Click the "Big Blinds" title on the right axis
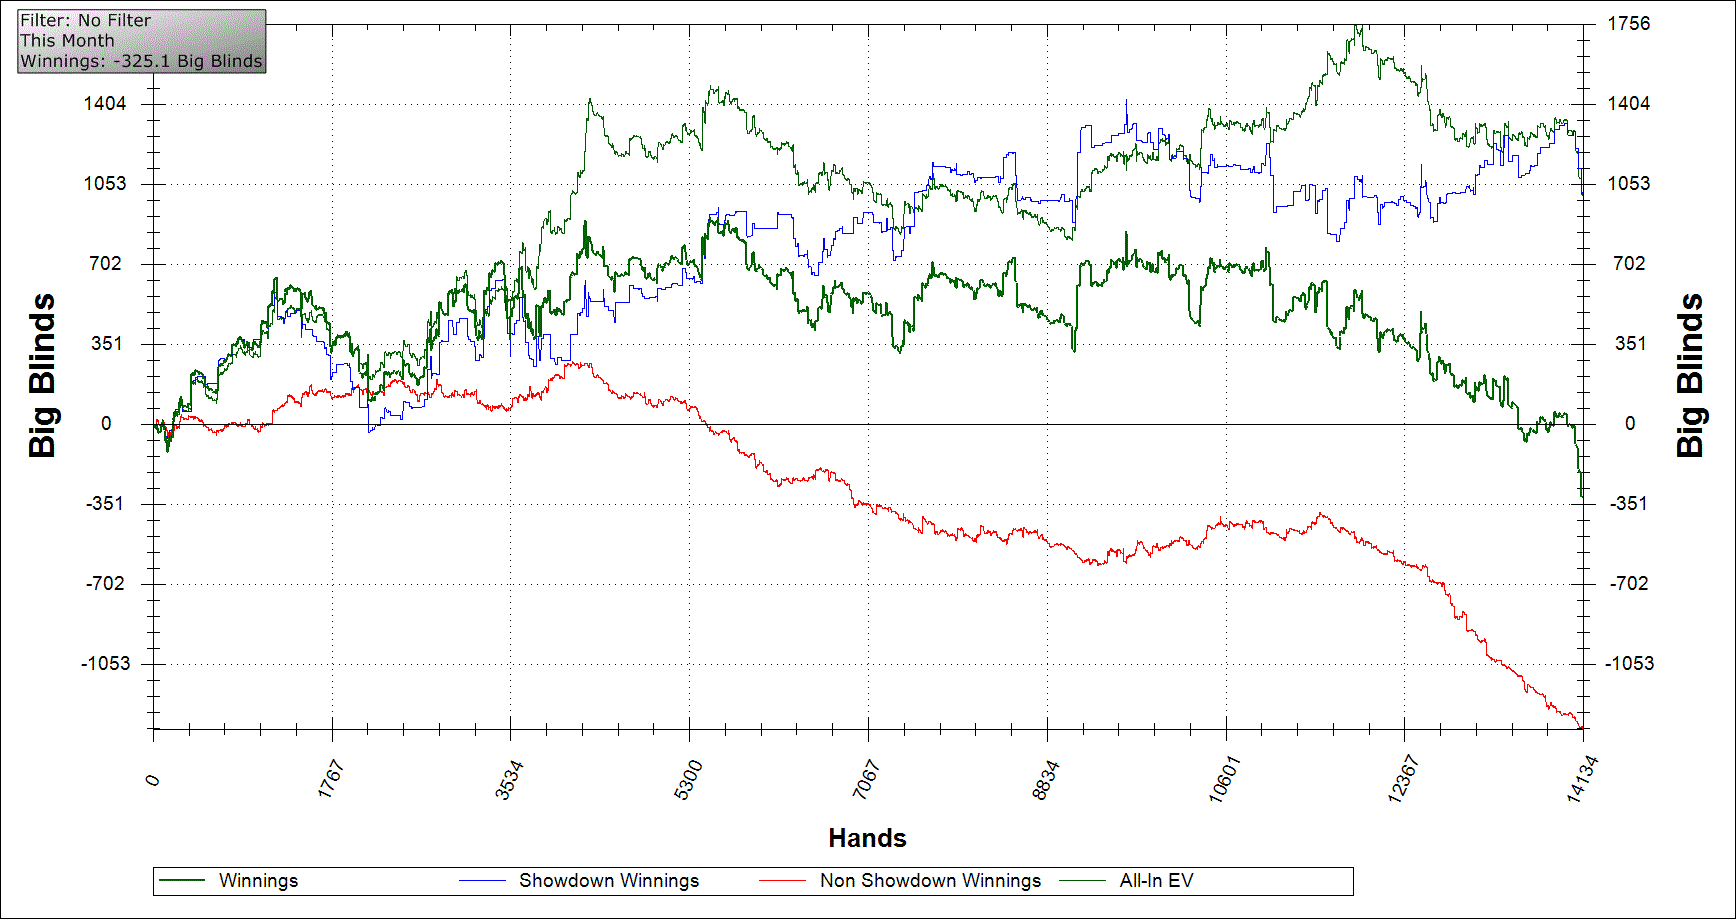1736x919 pixels. (x=1689, y=376)
